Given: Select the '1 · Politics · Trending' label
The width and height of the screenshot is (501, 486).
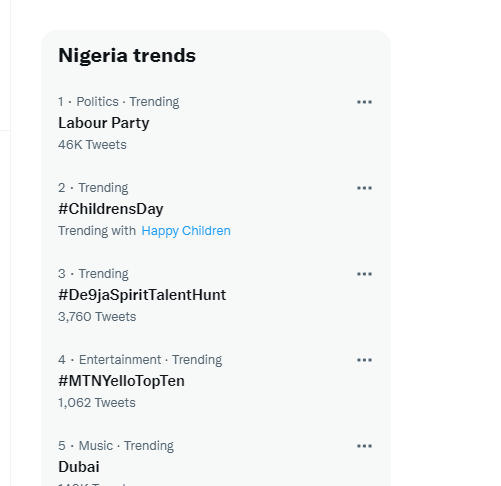Looking at the screenshot, I should [119, 102].
